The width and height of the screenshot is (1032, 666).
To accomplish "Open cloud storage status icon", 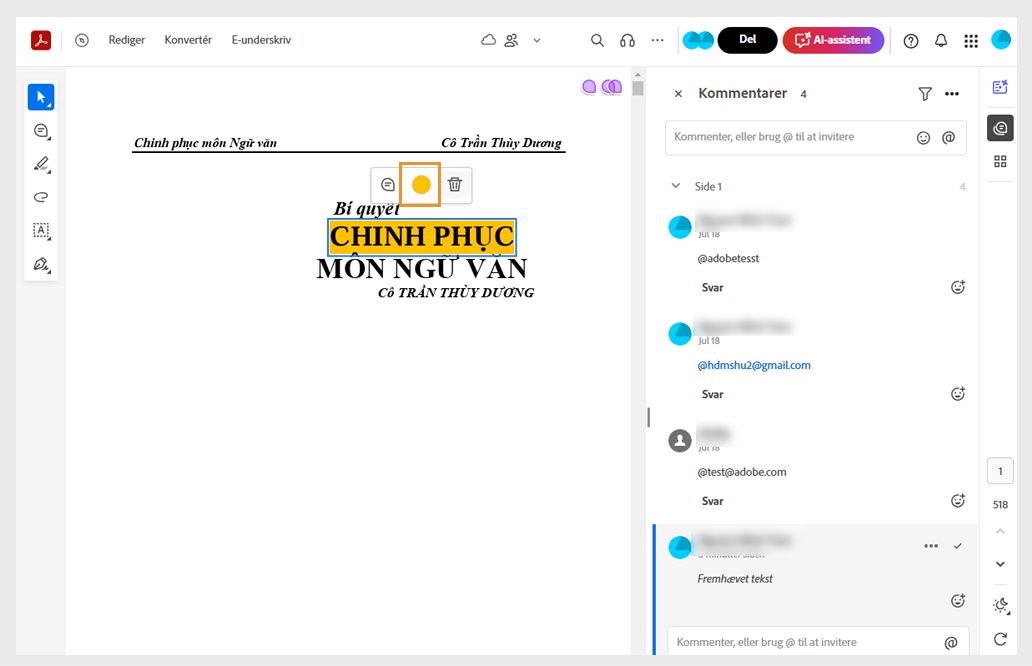I will click(x=488, y=40).
